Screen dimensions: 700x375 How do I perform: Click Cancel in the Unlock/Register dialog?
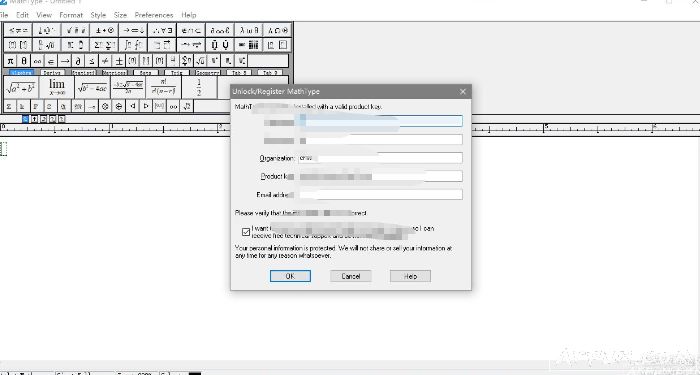350,276
